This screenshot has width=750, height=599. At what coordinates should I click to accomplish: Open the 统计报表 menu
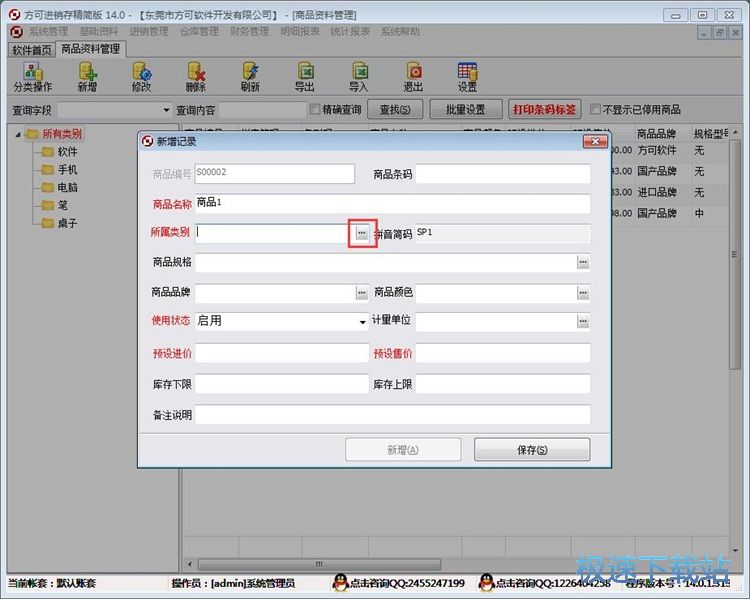350,32
